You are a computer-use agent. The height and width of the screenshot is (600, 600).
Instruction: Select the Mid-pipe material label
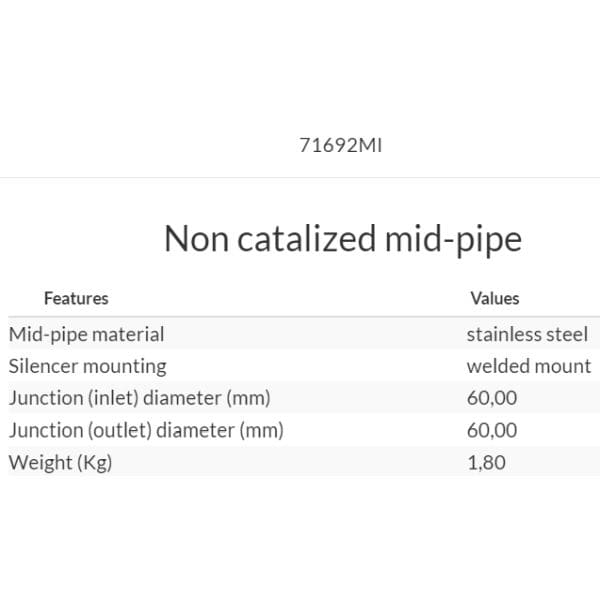(x=86, y=334)
